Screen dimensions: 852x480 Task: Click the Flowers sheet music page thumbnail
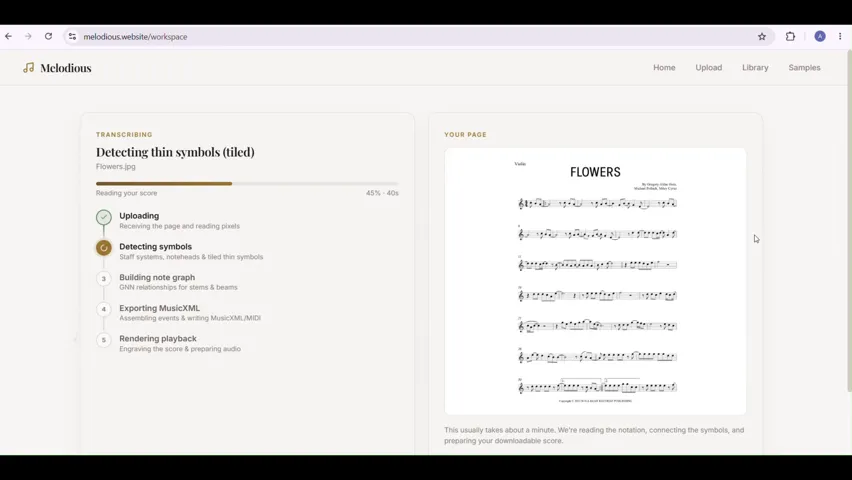[x=595, y=281]
